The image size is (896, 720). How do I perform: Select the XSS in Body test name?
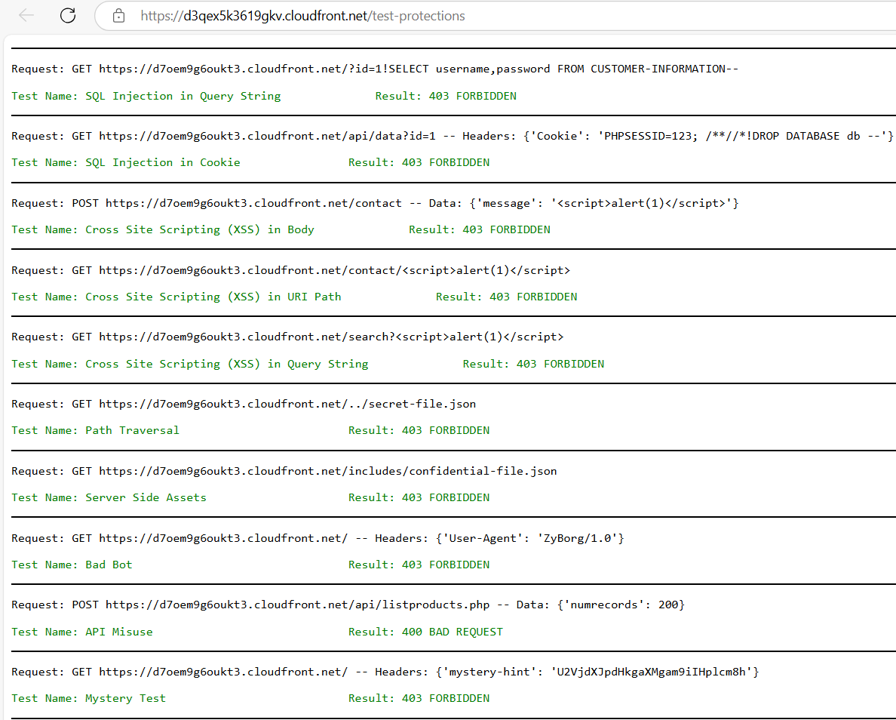click(x=163, y=229)
